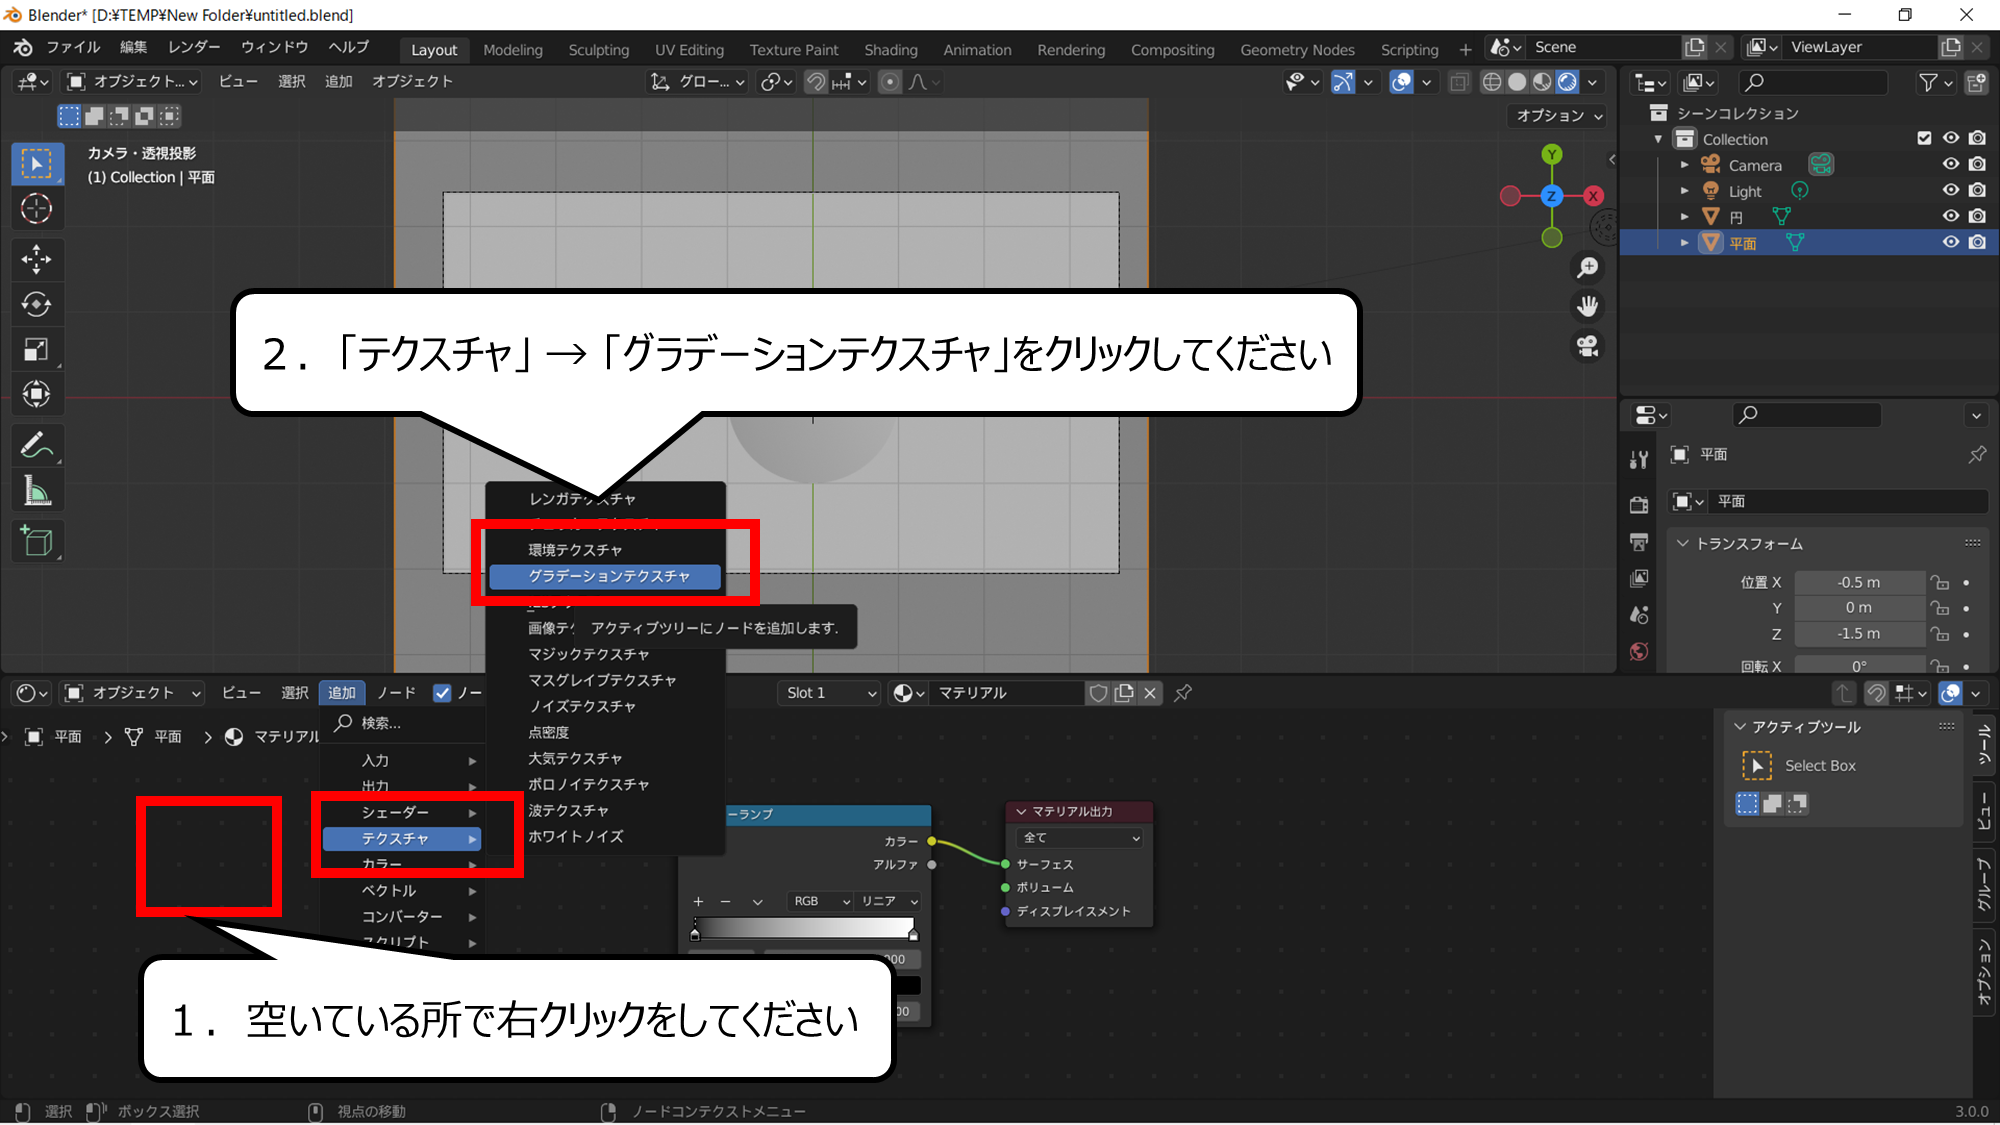Open the 追加 menu in 3D viewport header
The height and width of the screenshot is (1125, 2000).
point(338,81)
